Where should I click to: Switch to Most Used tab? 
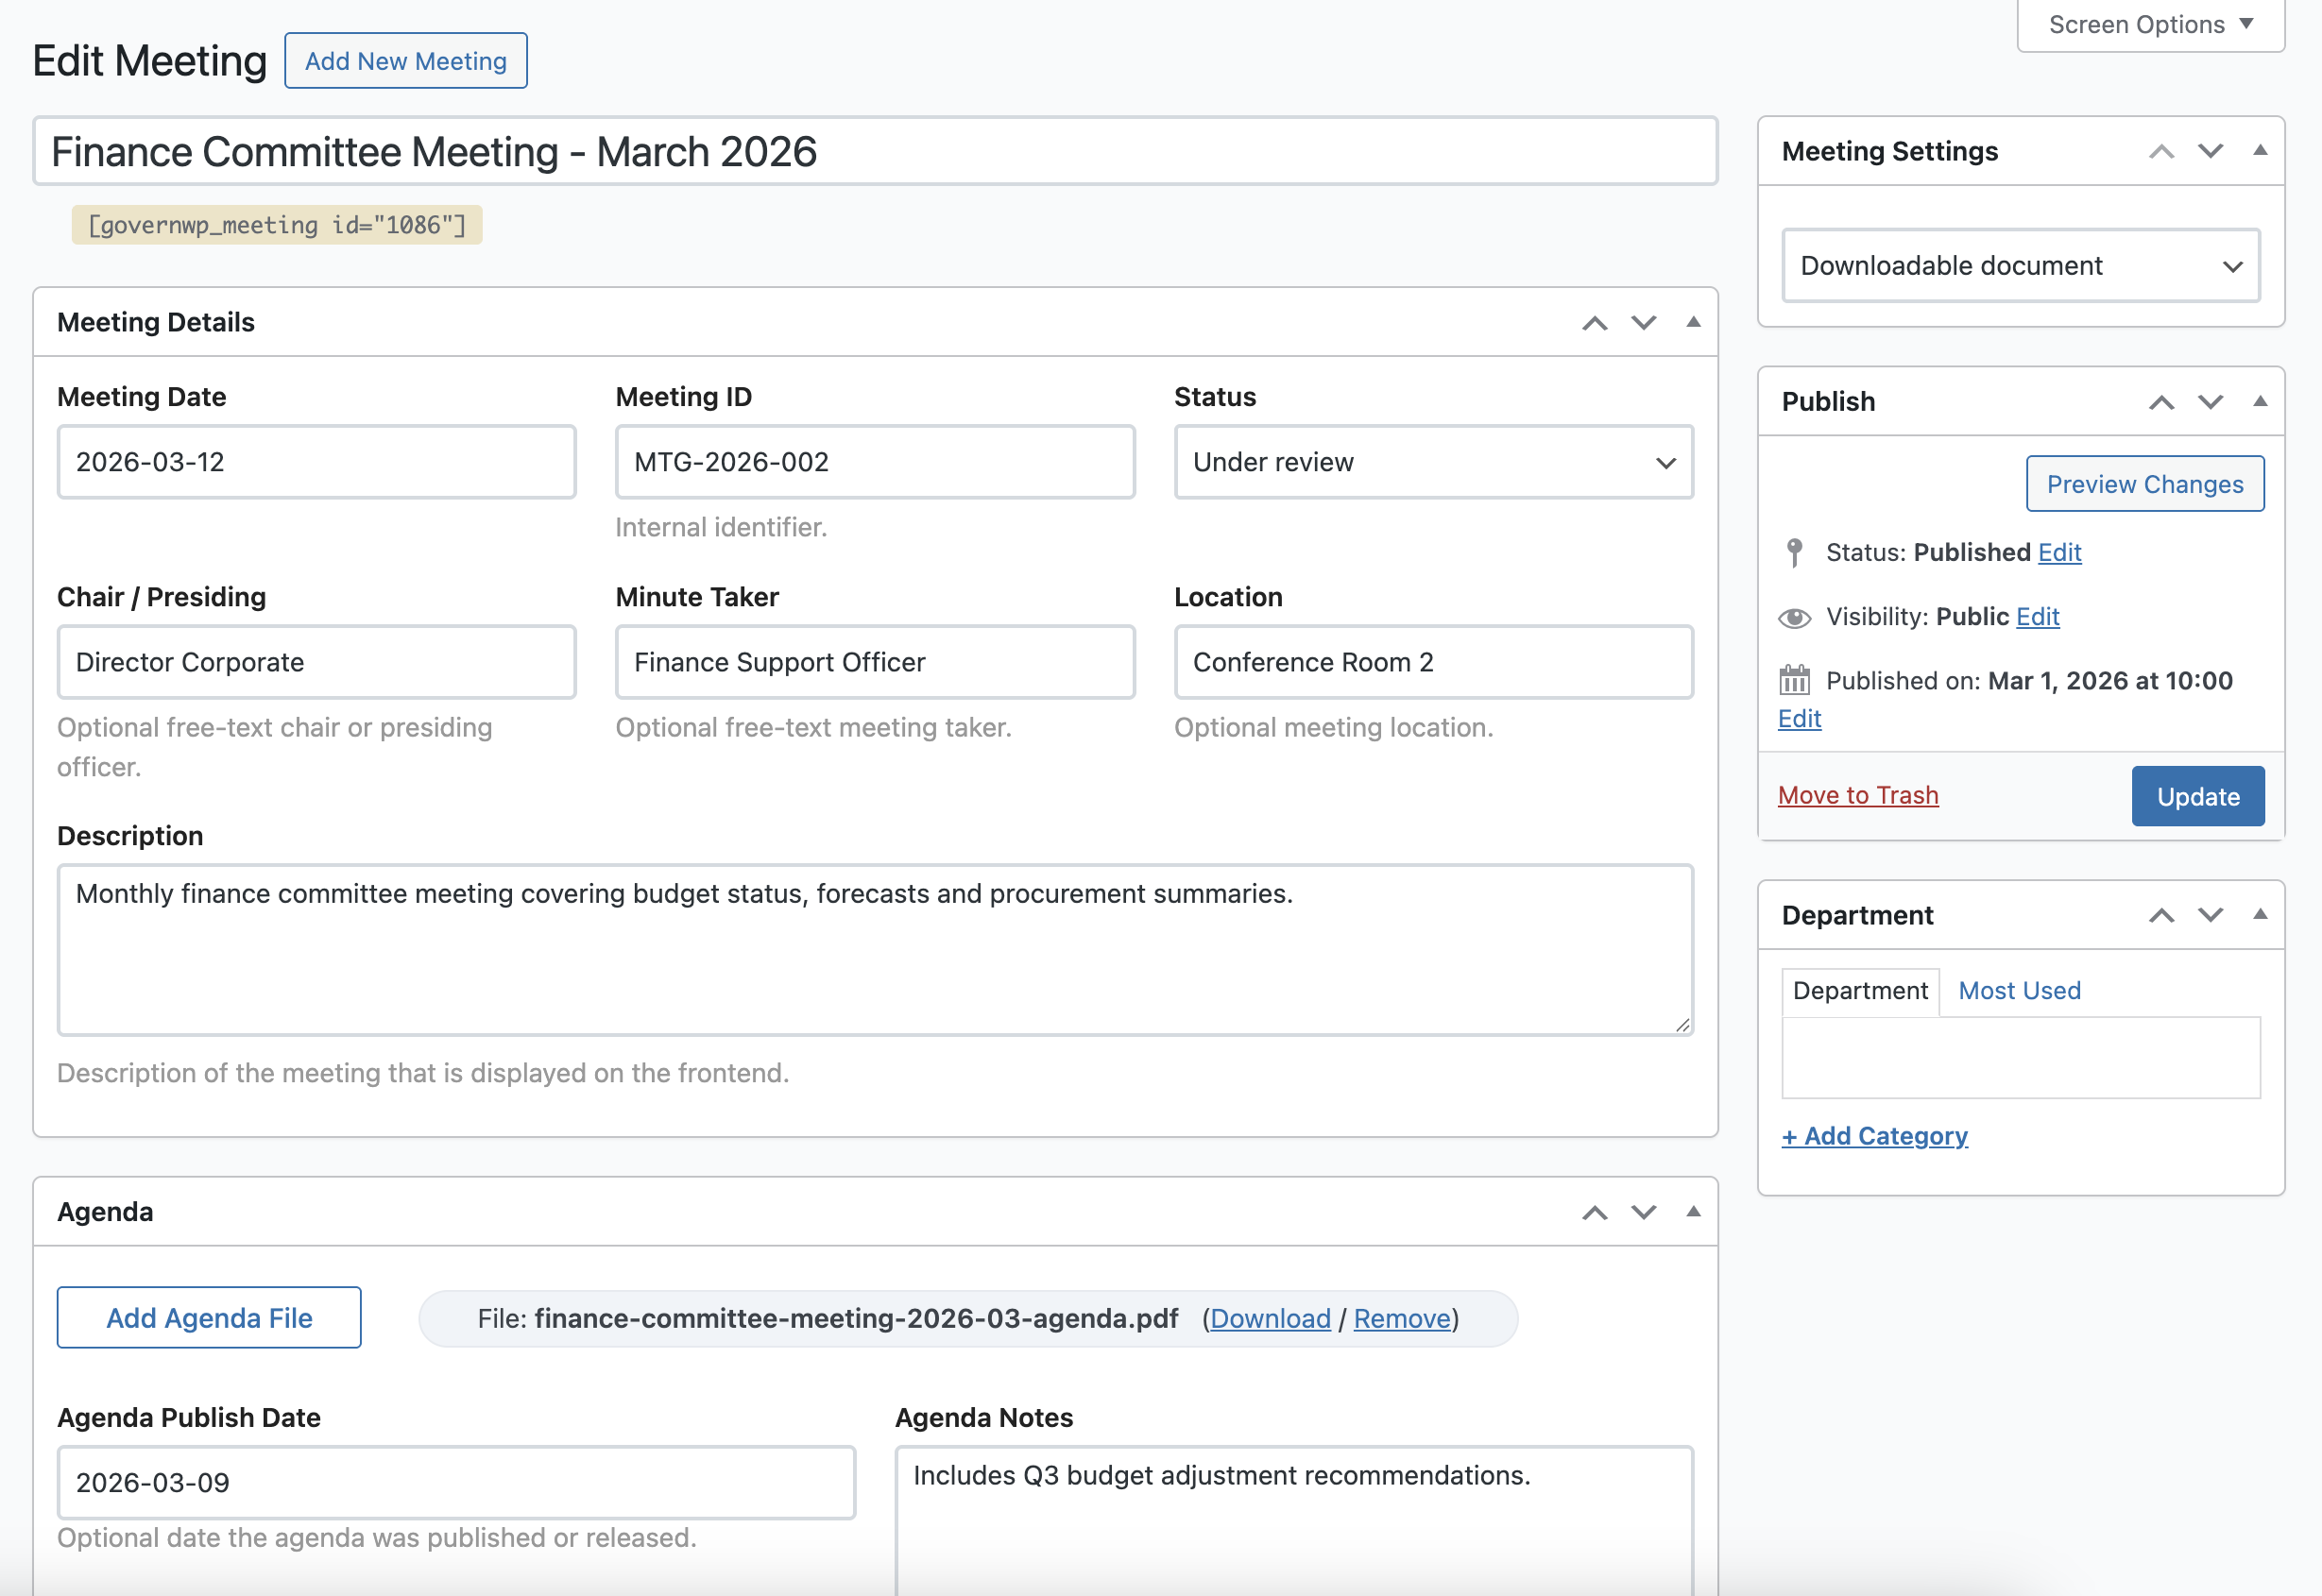pos(2019,991)
